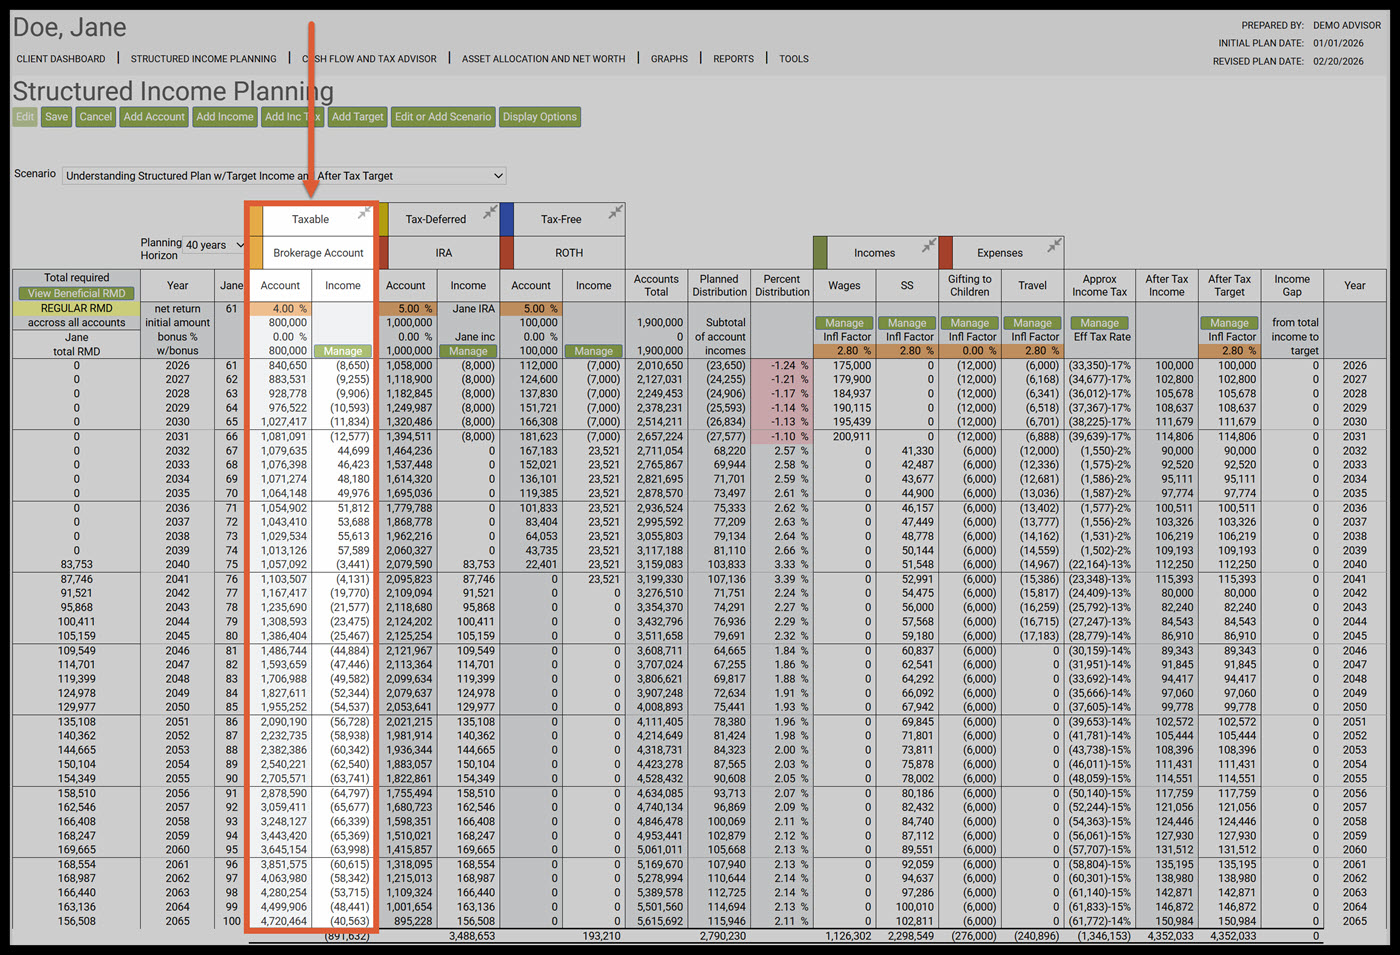Viewport: 1400px width, 955px height.
Task: Click Accounts Total value 2,010,650
Action: pos(660,366)
